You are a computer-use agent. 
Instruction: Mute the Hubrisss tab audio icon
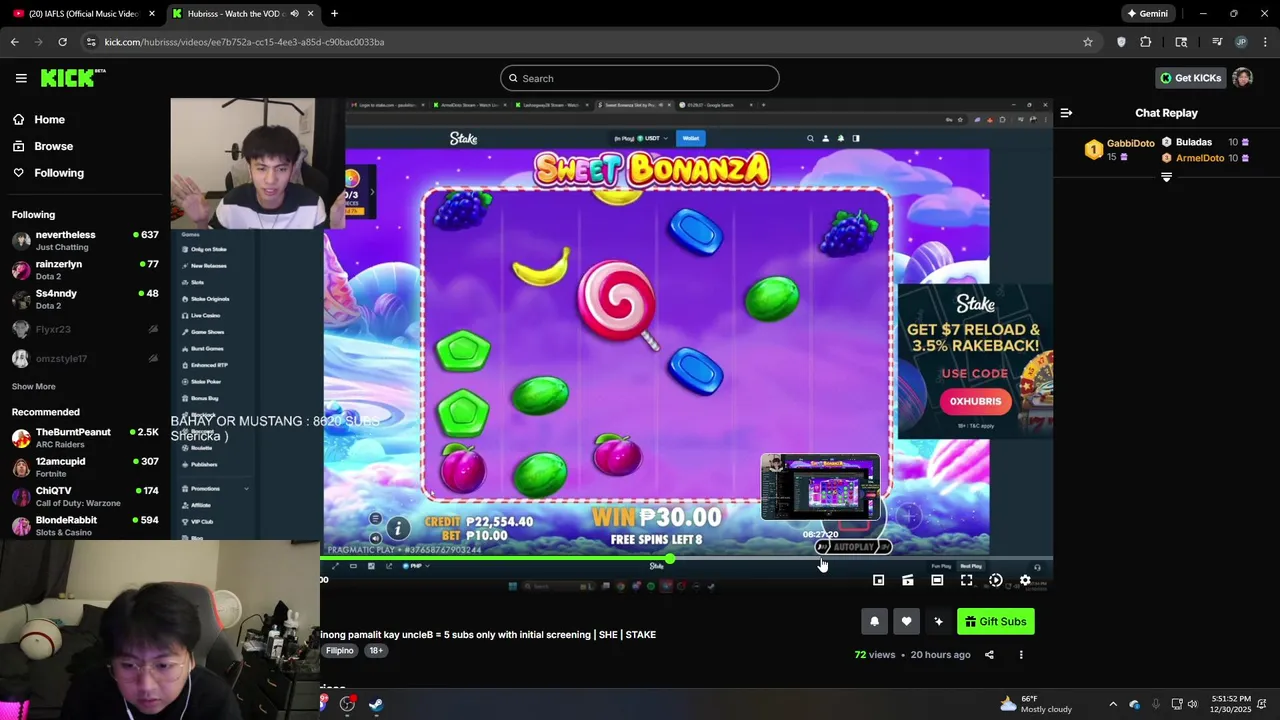click(294, 14)
